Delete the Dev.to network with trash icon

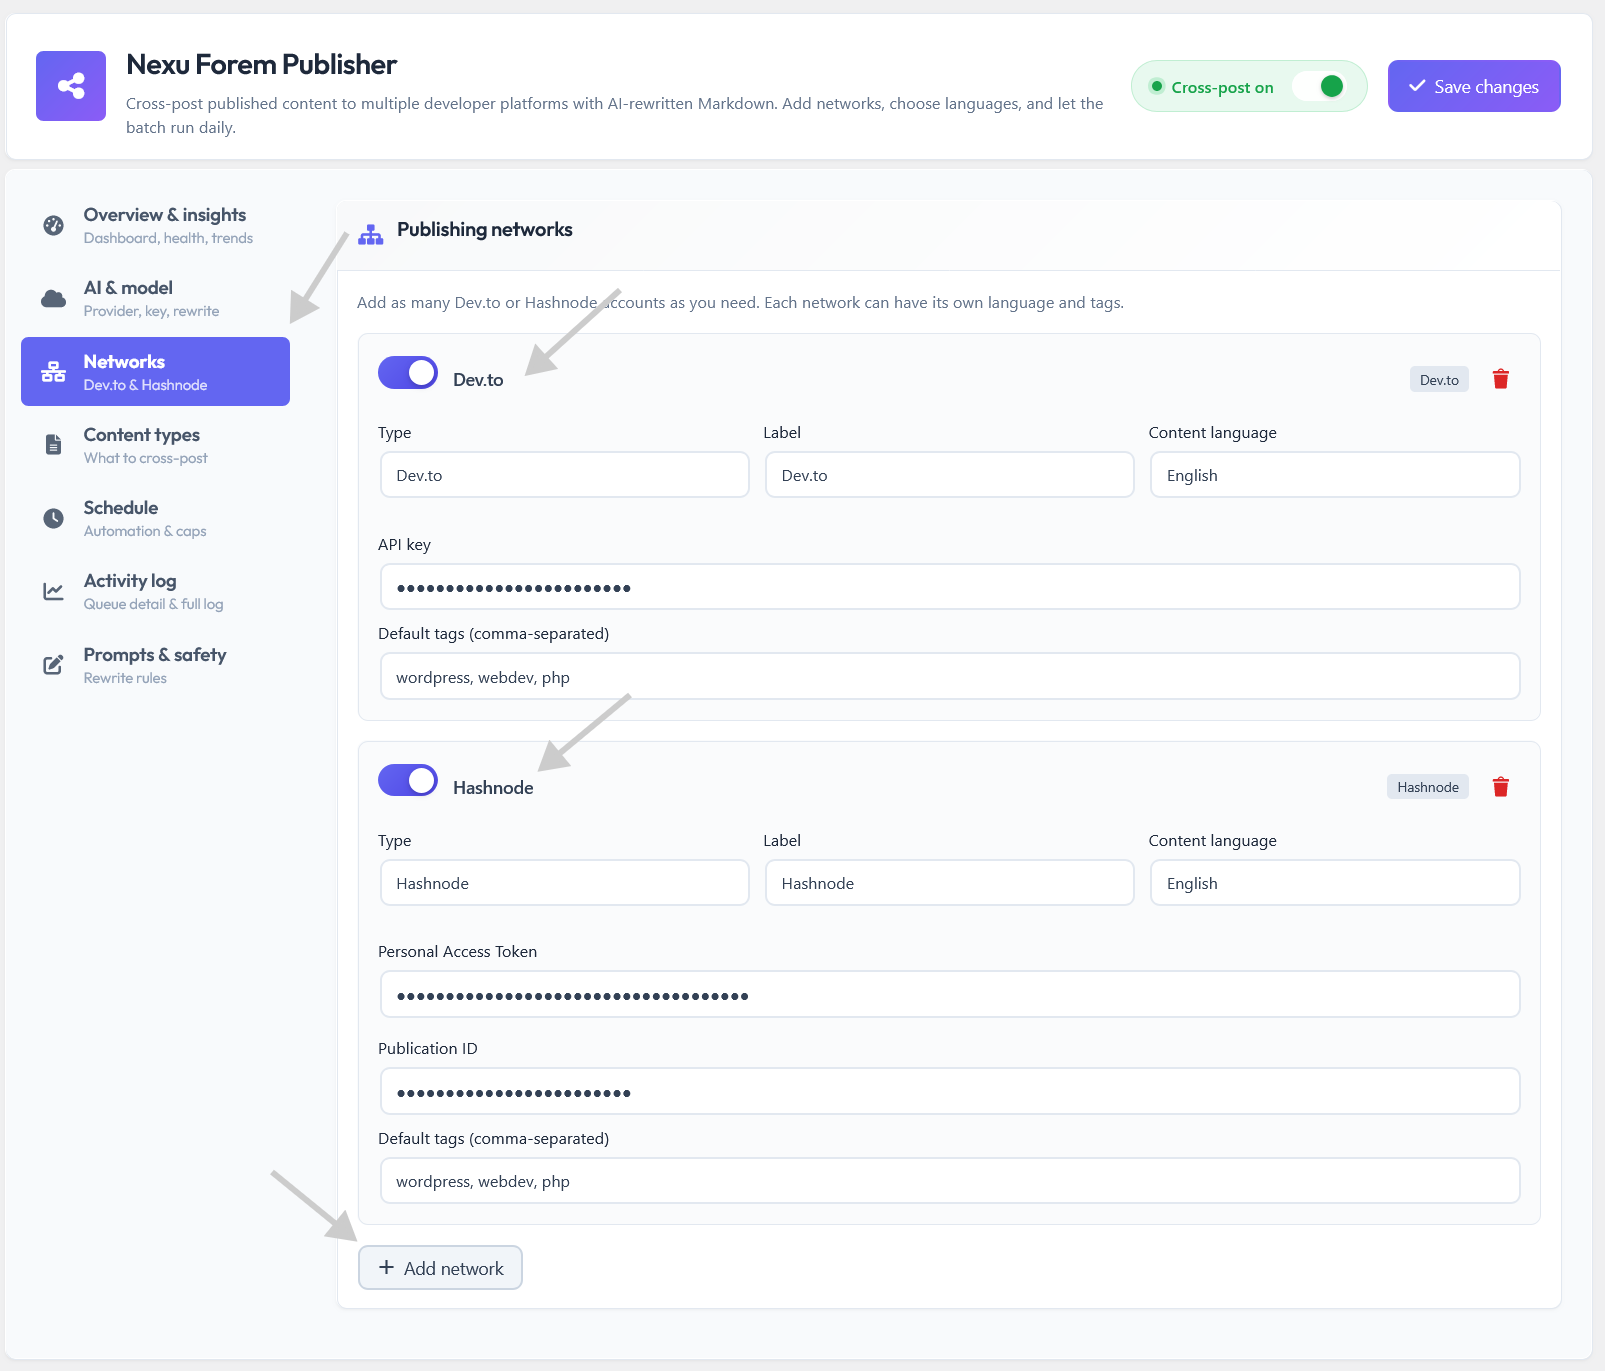point(1501,379)
